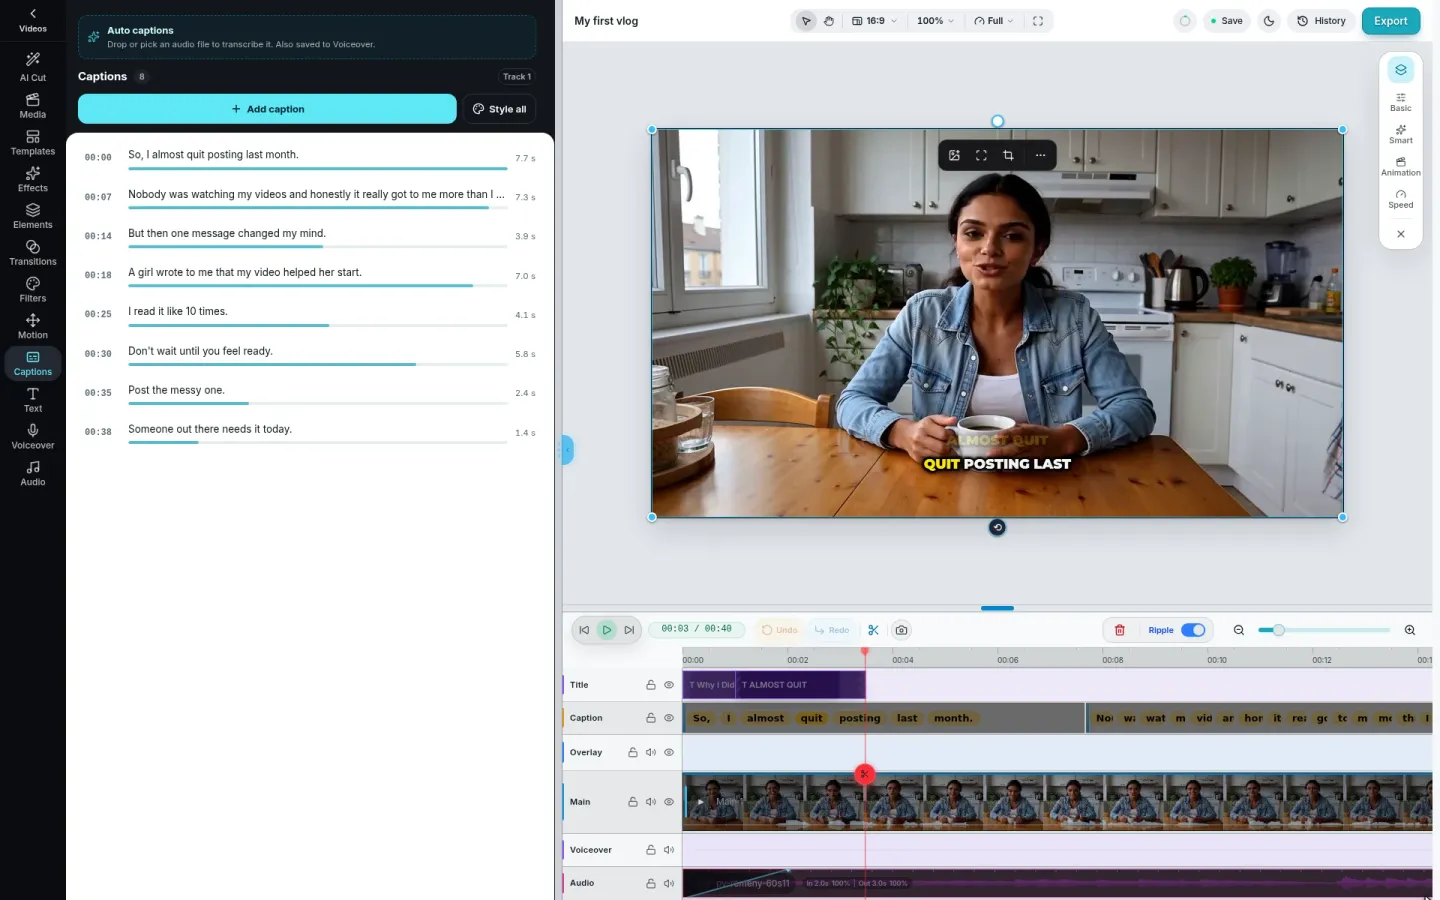This screenshot has width=1440, height=900.
Task: Open the History panel
Action: click(1321, 21)
